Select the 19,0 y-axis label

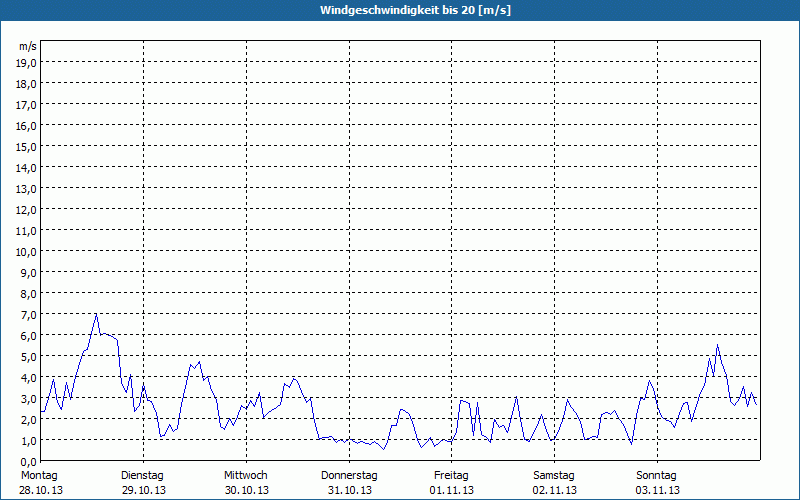point(27,63)
